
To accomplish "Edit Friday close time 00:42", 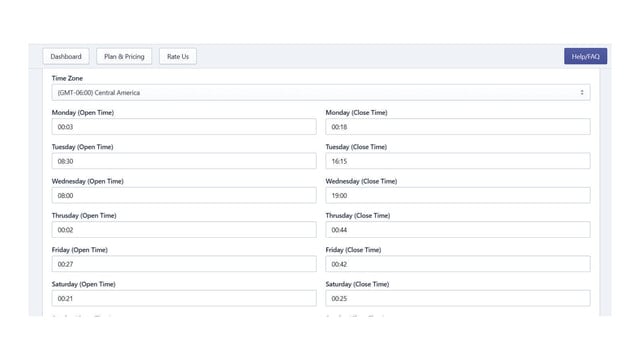I will click(458, 264).
